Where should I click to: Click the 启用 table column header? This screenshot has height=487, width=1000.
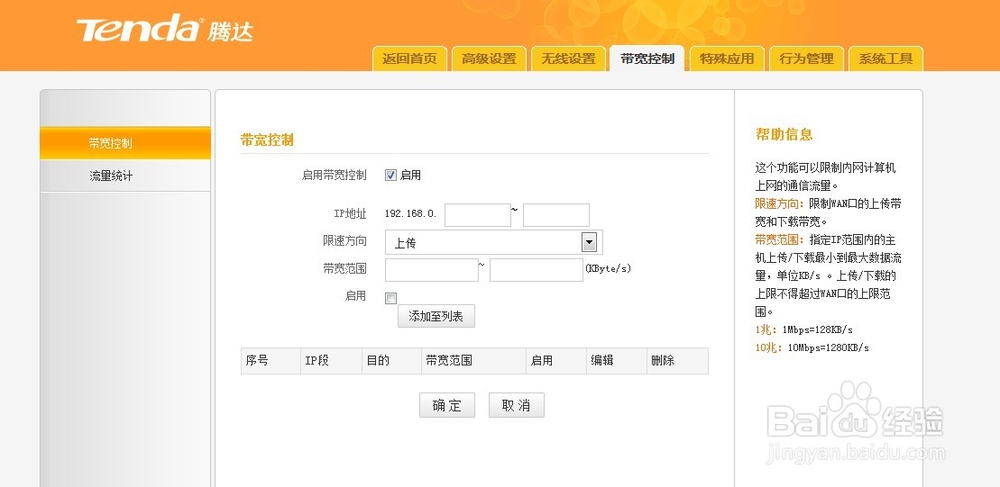(x=556, y=361)
